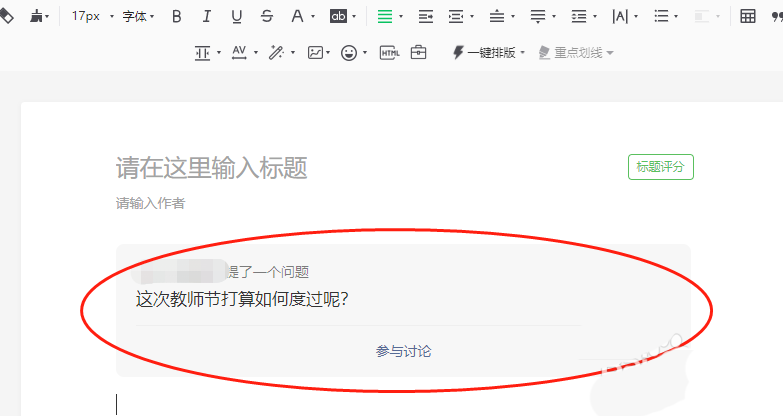Screen dimensions: 783x416
Task: Click the 参与讨论 link
Action: click(x=403, y=351)
